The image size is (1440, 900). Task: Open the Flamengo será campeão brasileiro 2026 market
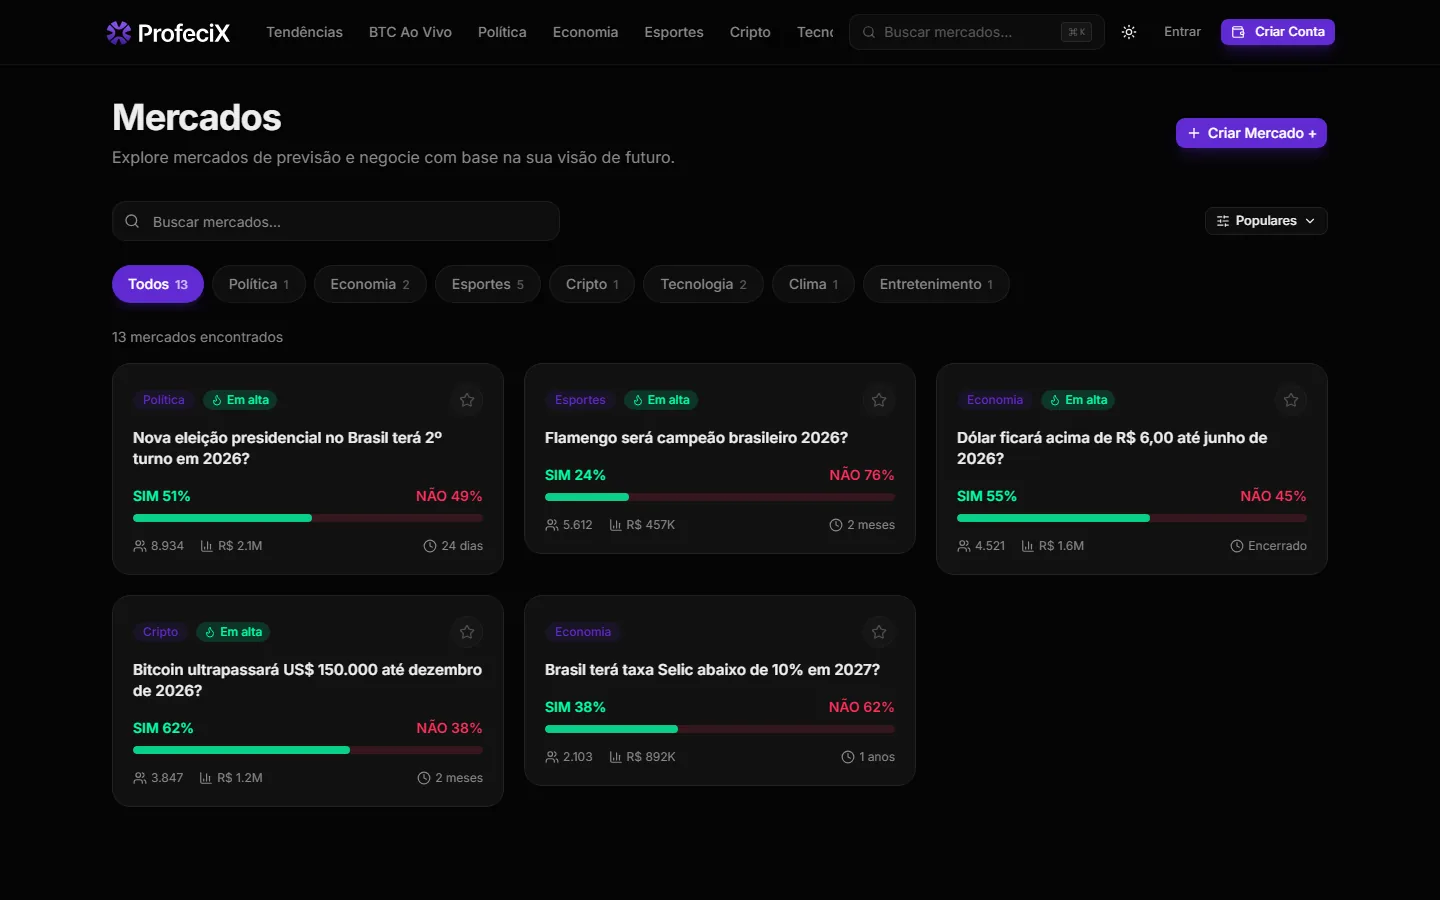coord(696,438)
